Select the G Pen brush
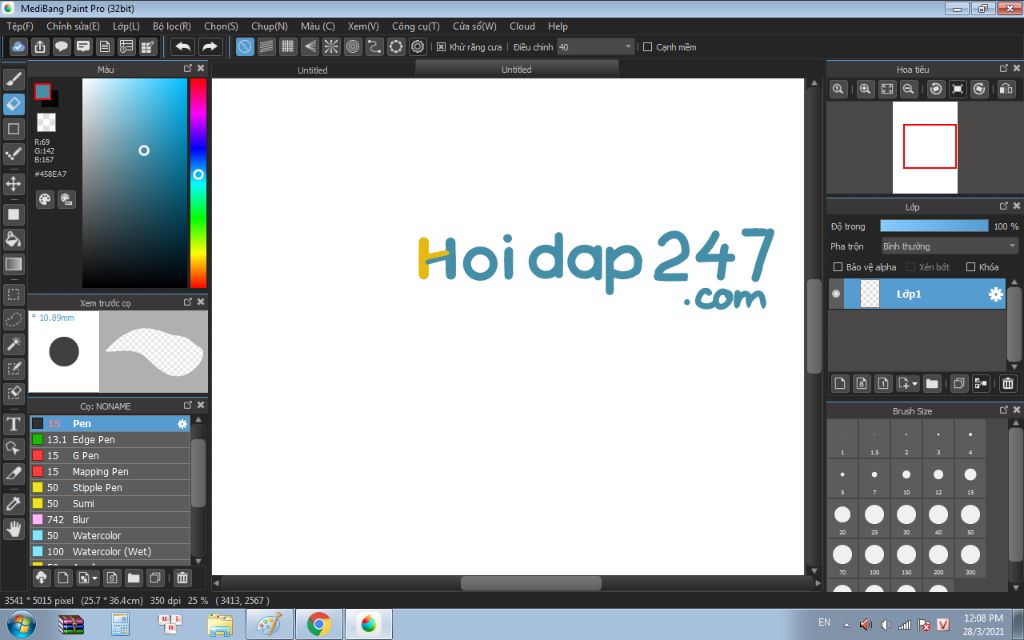Image resolution: width=1024 pixels, height=640 pixels. [x=110, y=456]
